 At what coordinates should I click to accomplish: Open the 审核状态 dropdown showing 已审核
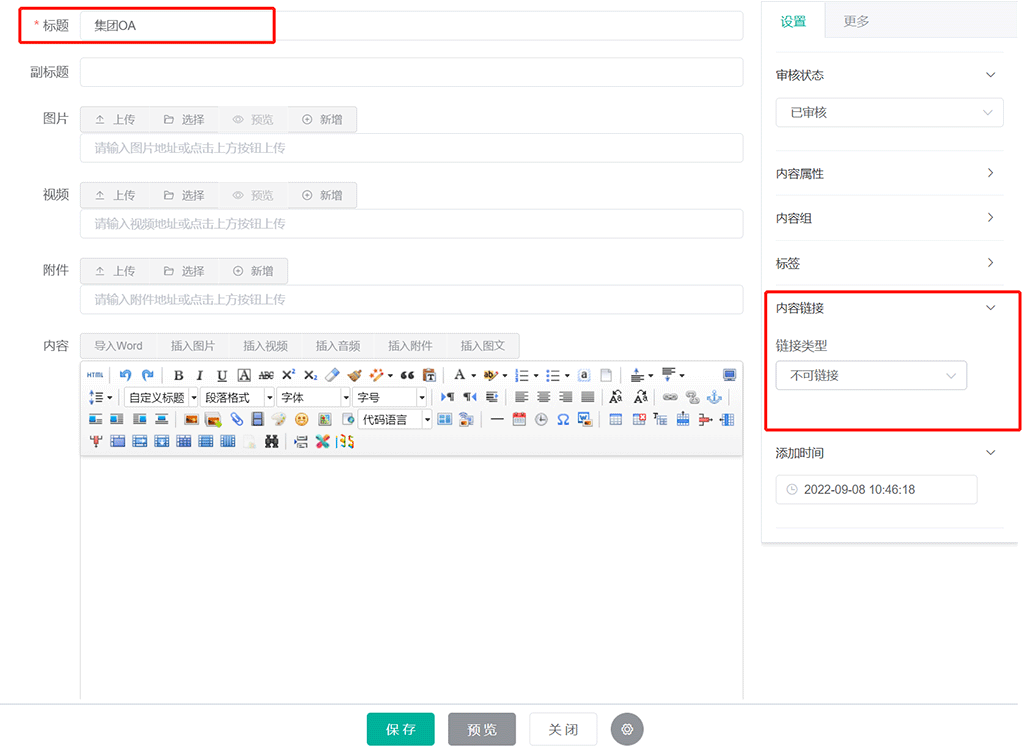(x=889, y=113)
